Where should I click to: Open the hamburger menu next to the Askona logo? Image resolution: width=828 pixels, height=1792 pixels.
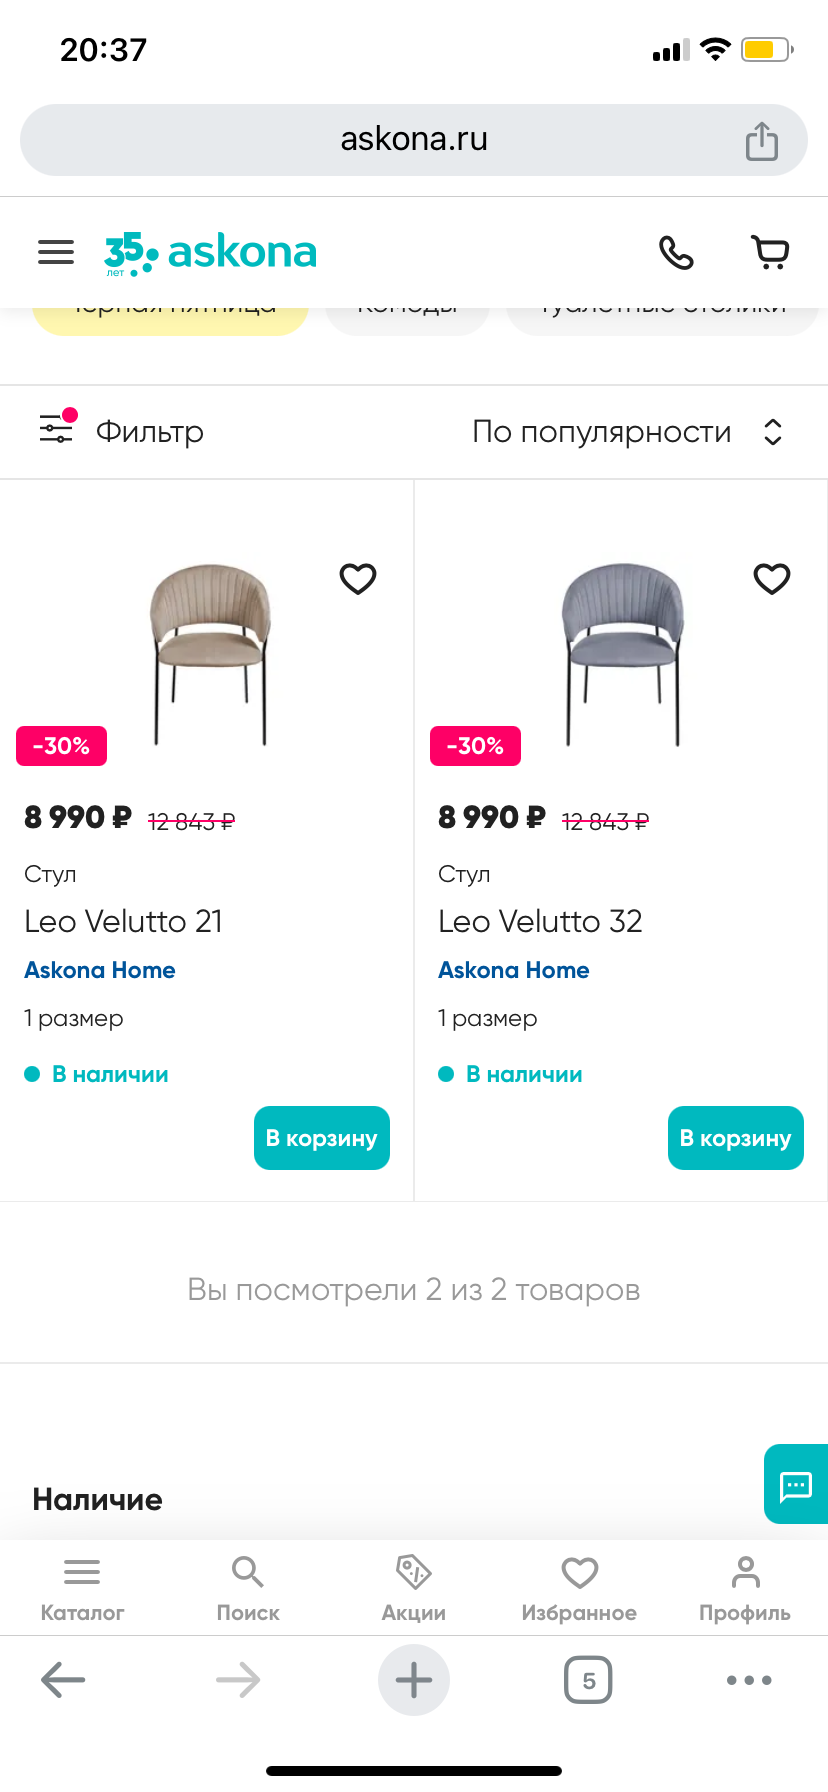56,252
